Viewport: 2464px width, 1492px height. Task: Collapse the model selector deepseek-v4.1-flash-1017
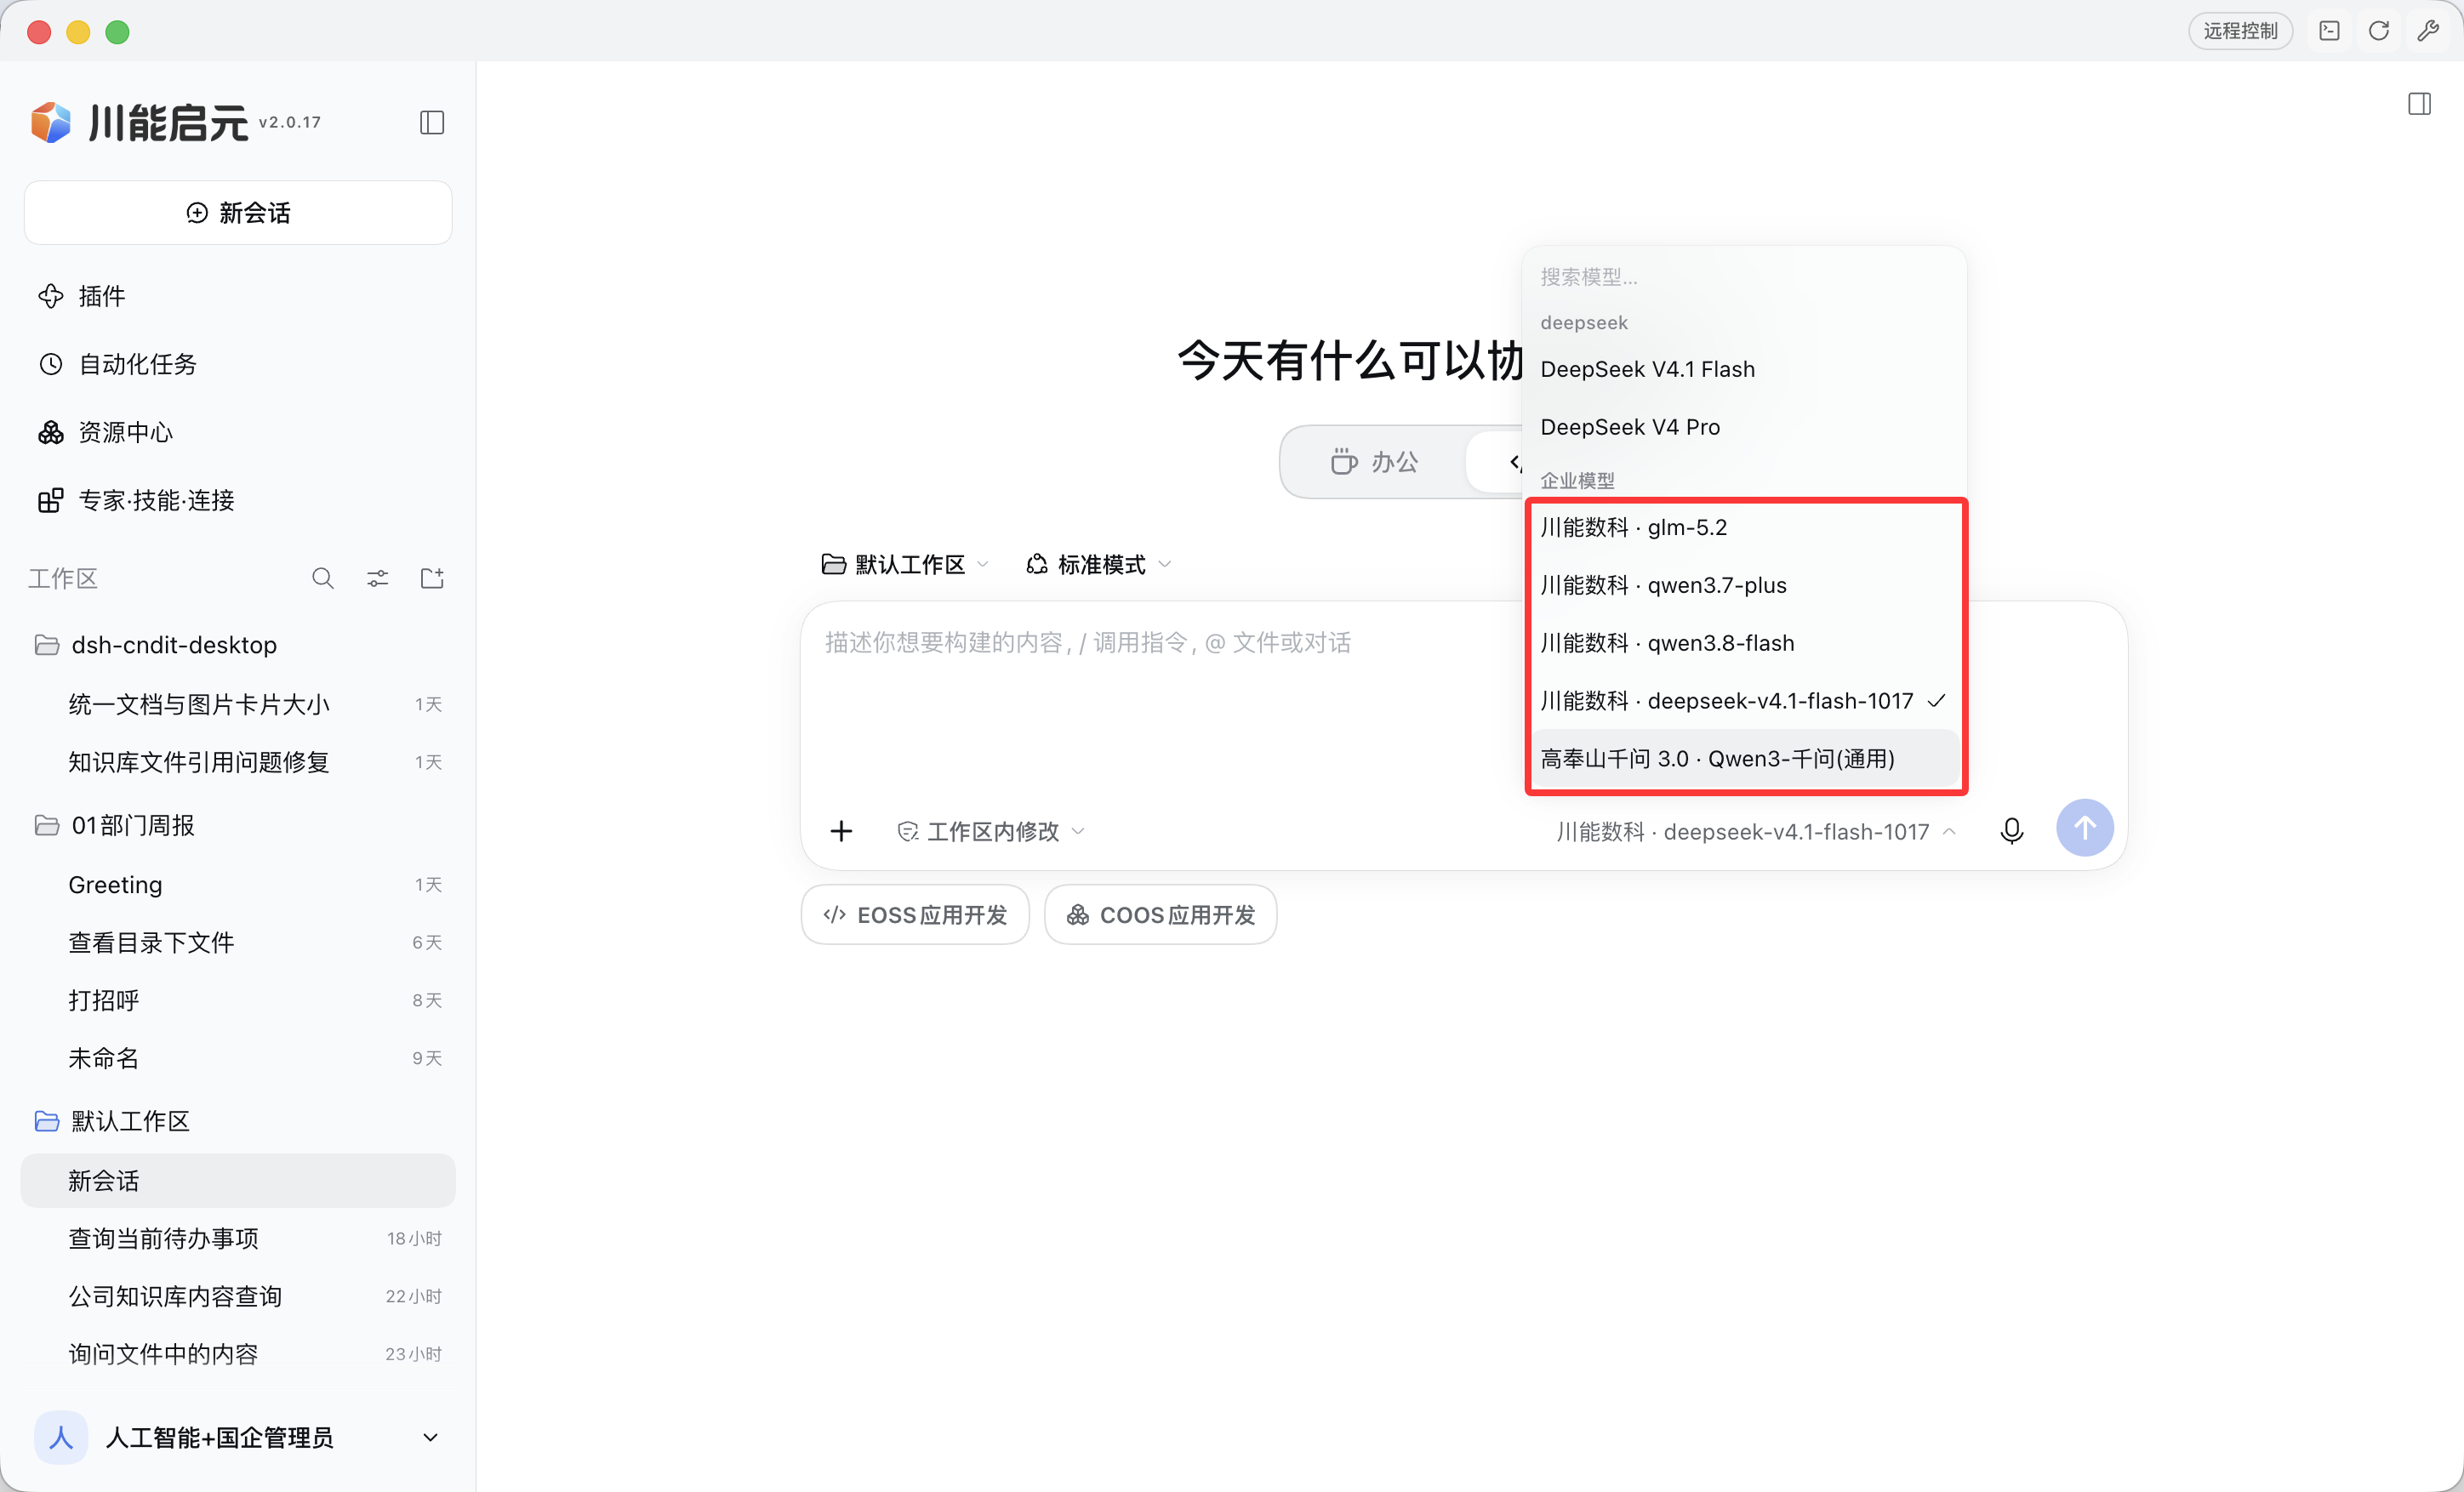click(1756, 831)
